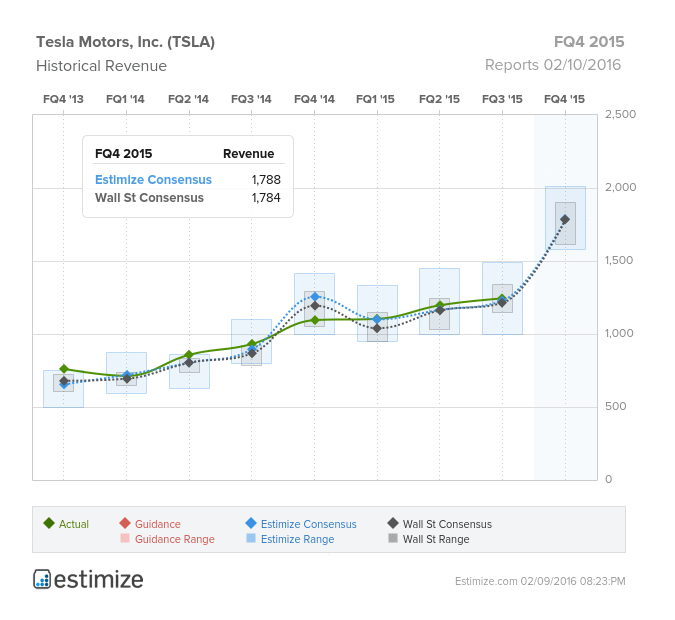Select the FQ4 '15 Wall St consensus marker
675x620 pixels.
[565, 220]
